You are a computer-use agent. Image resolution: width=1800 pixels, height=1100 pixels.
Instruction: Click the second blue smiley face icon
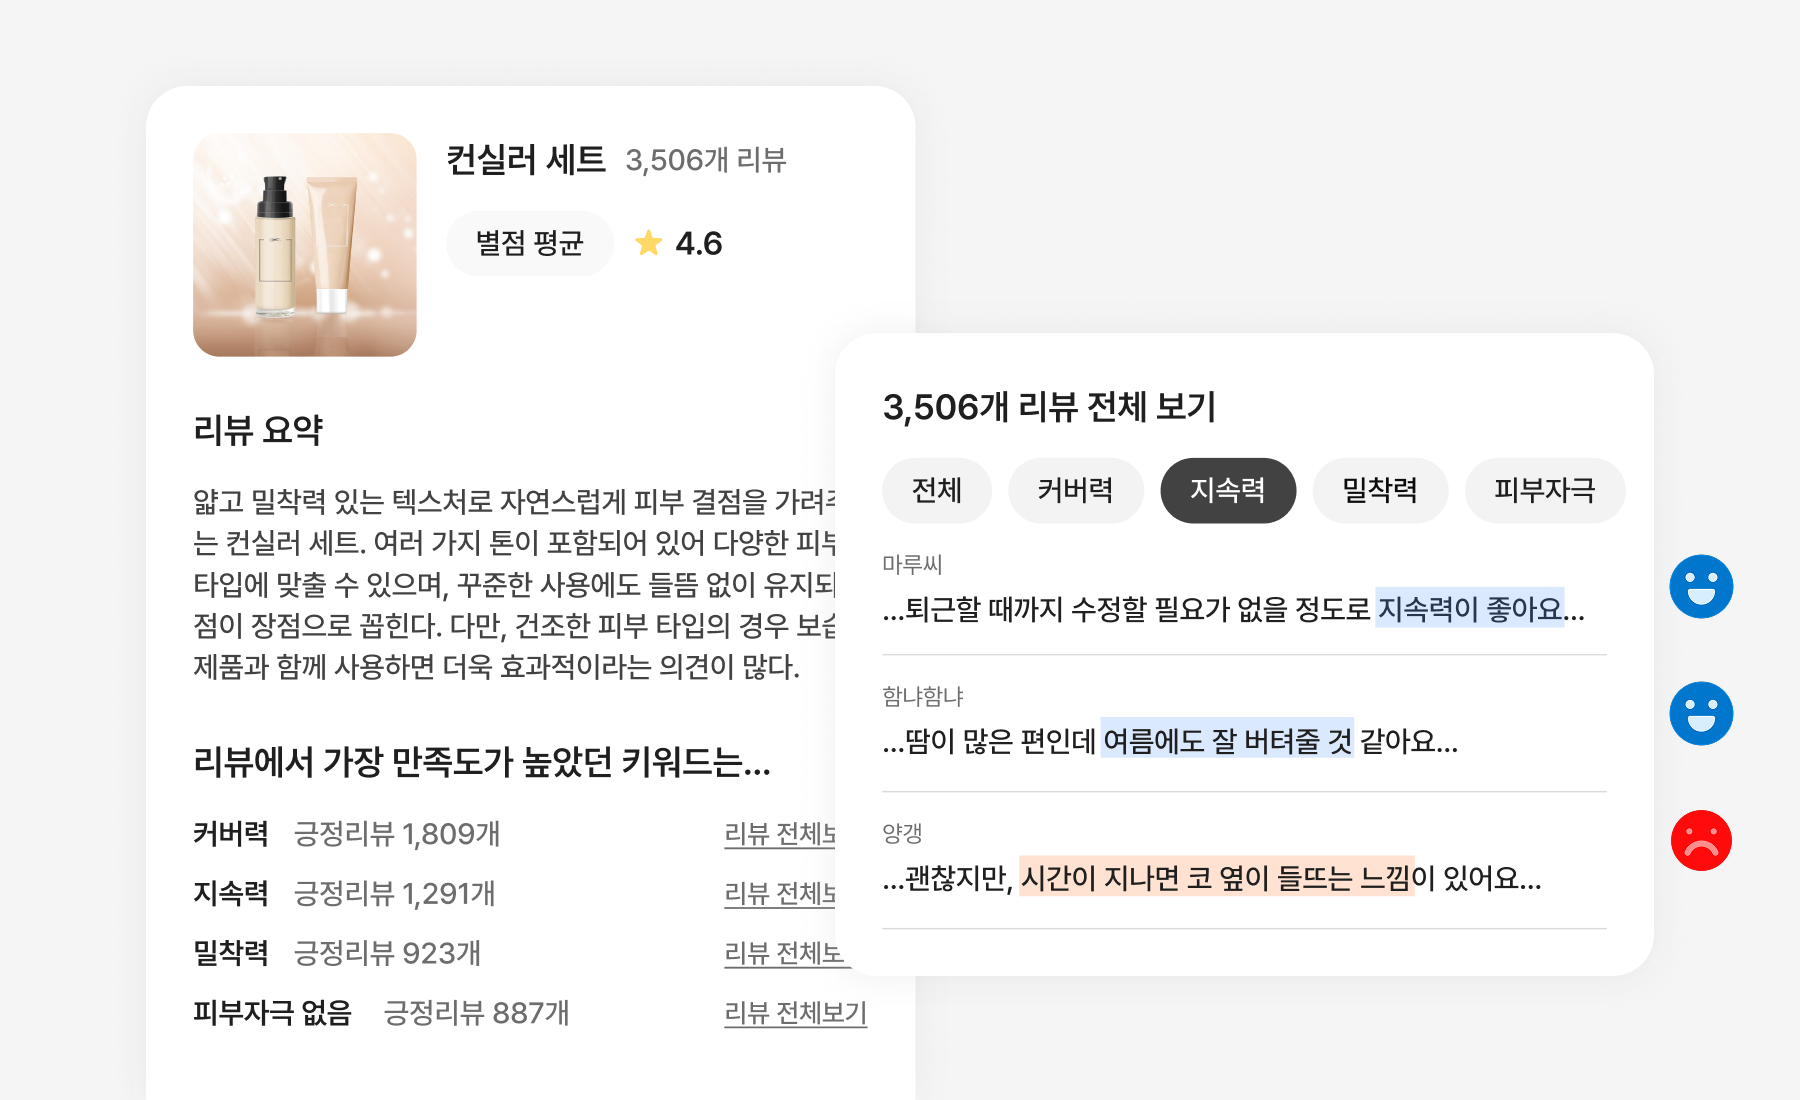click(1701, 714)
